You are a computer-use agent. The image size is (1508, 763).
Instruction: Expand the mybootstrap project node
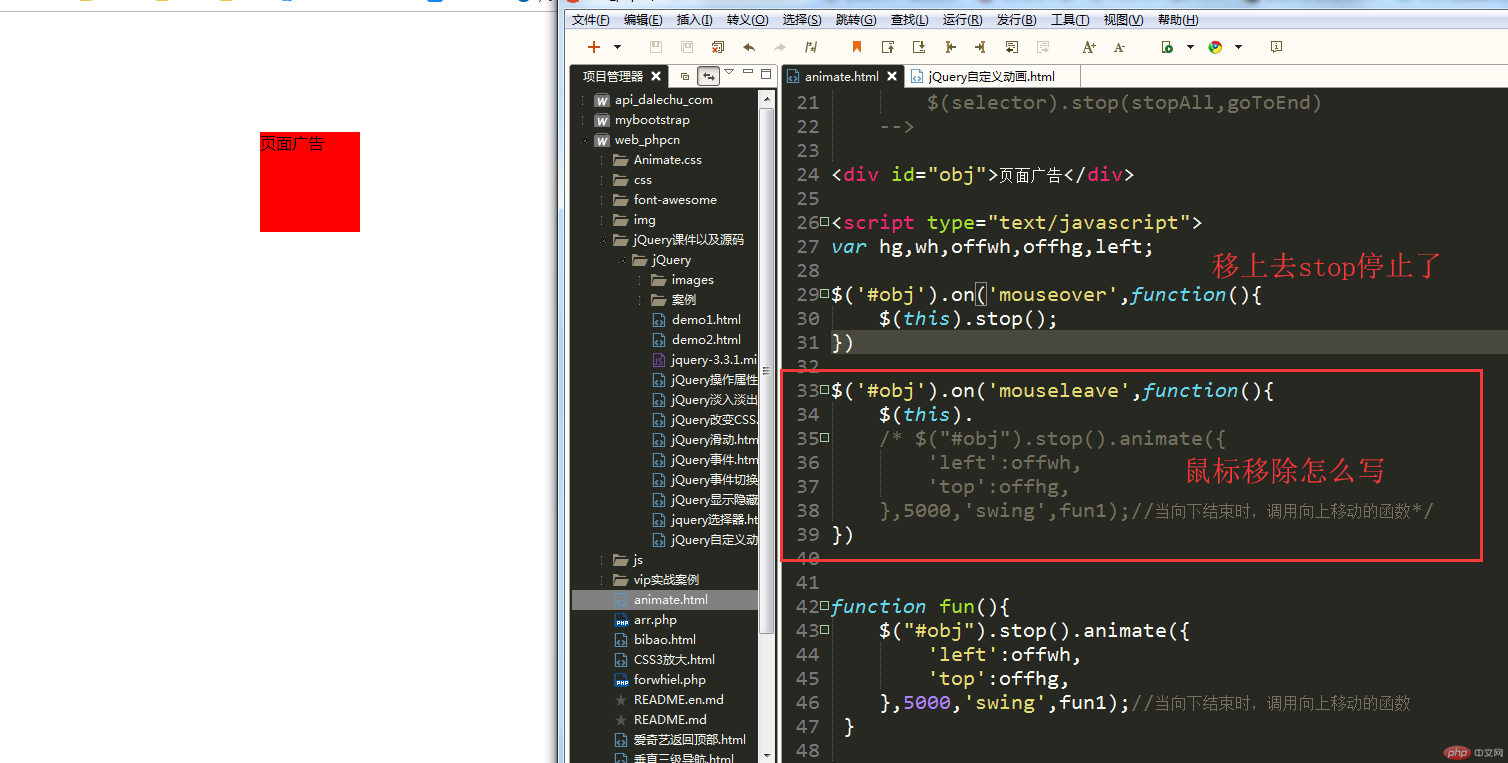coord(583,120)
